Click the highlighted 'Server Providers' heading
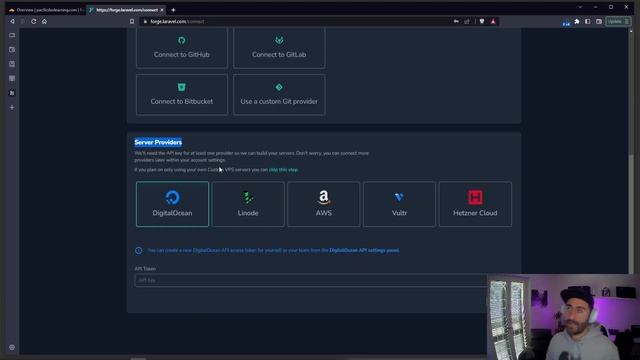The image size is (640, 360). pyautogui.click(x=158, y=142)
